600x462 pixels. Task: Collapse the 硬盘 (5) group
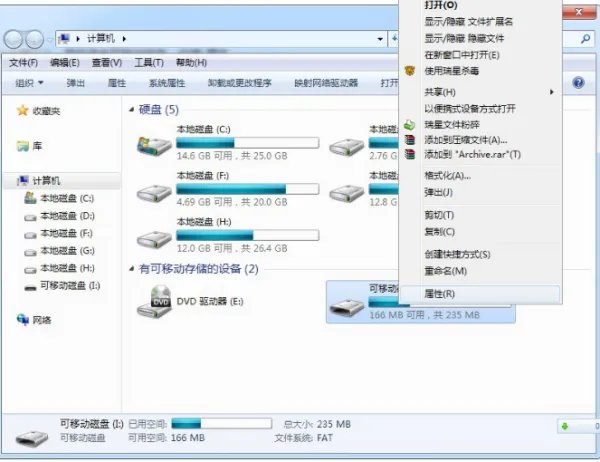pyautogui.click(x=131, y=109)
